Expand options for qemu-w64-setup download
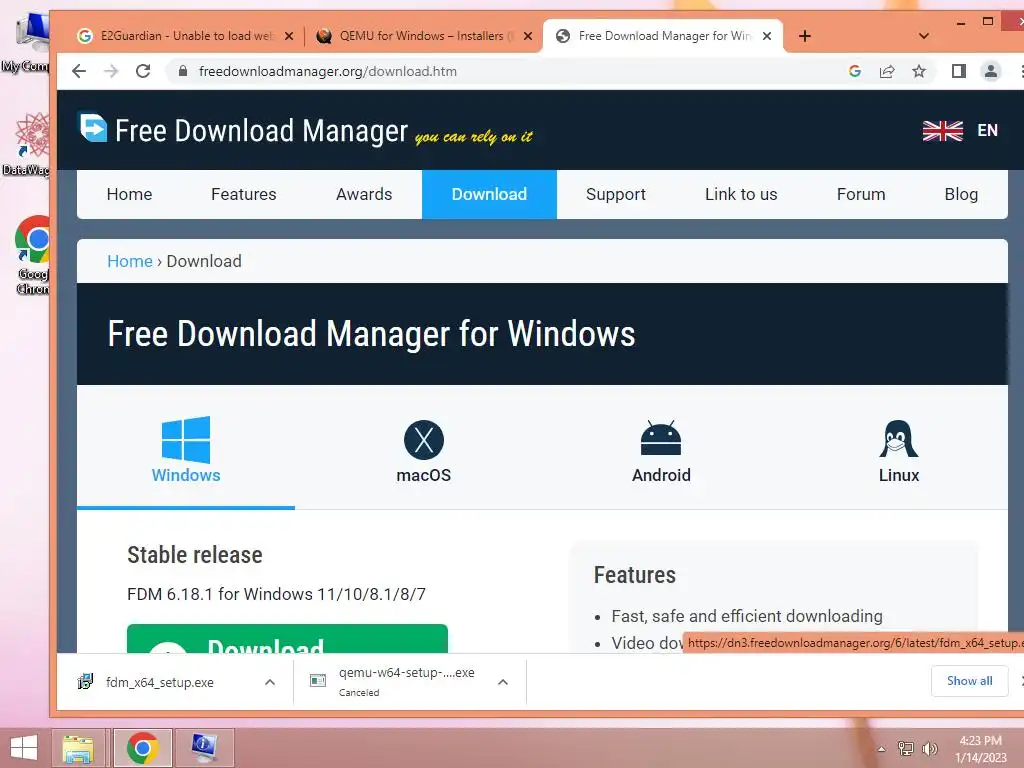 click(503, 682)
